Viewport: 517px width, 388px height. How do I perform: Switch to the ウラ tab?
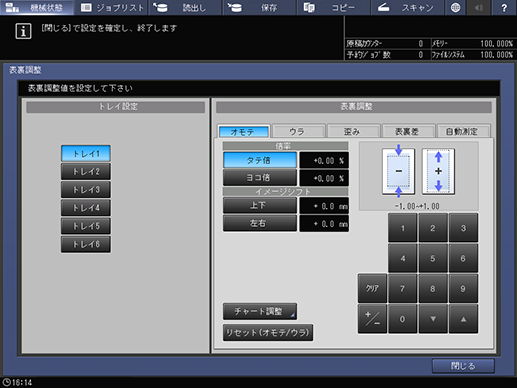tap(299, 131)
